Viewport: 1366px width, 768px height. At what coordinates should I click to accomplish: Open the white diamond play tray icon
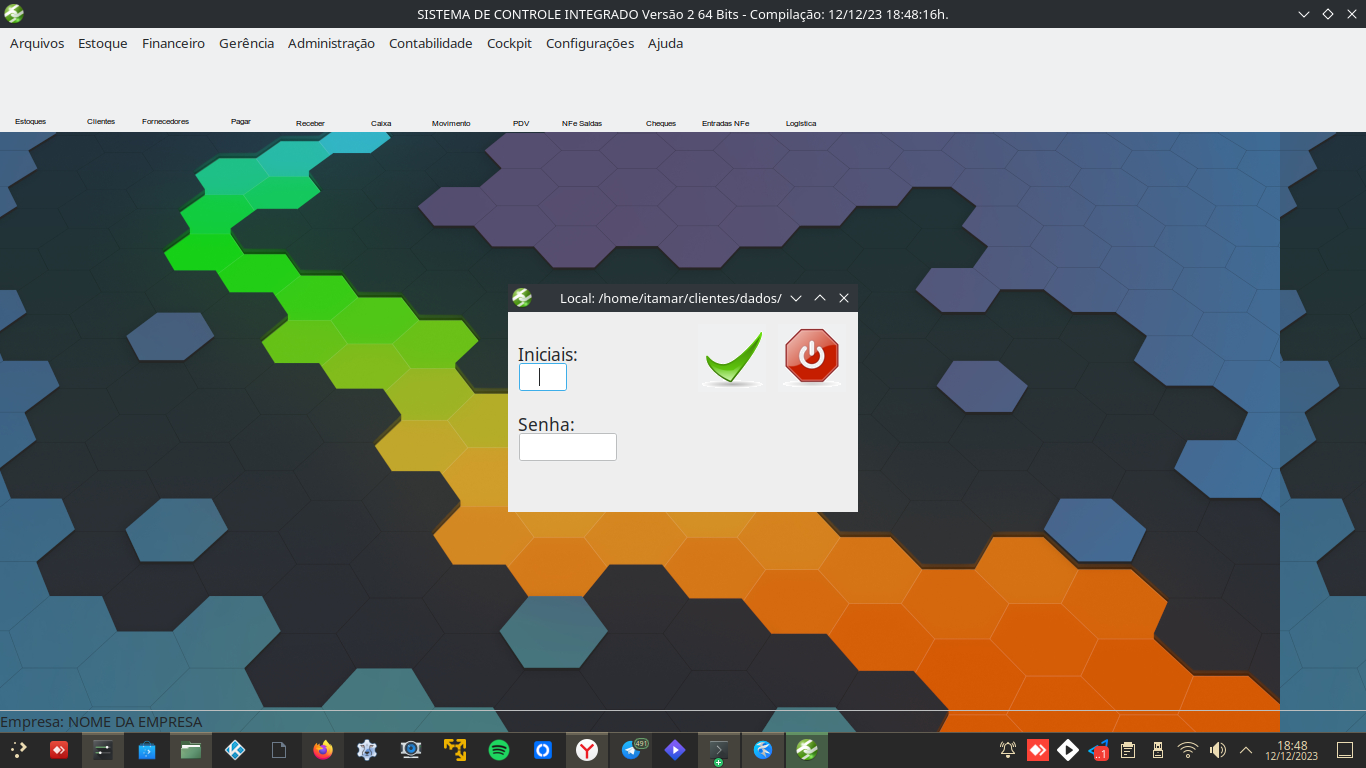pyautogui.click(x=1068, y=749)
